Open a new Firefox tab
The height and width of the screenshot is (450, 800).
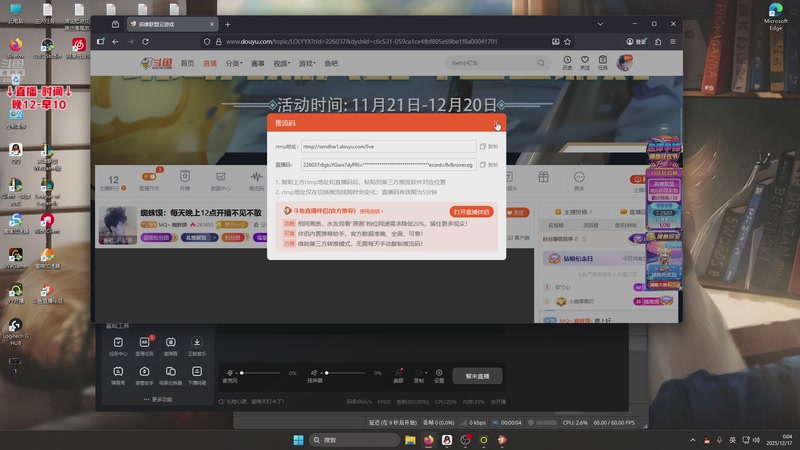[228, 24]
